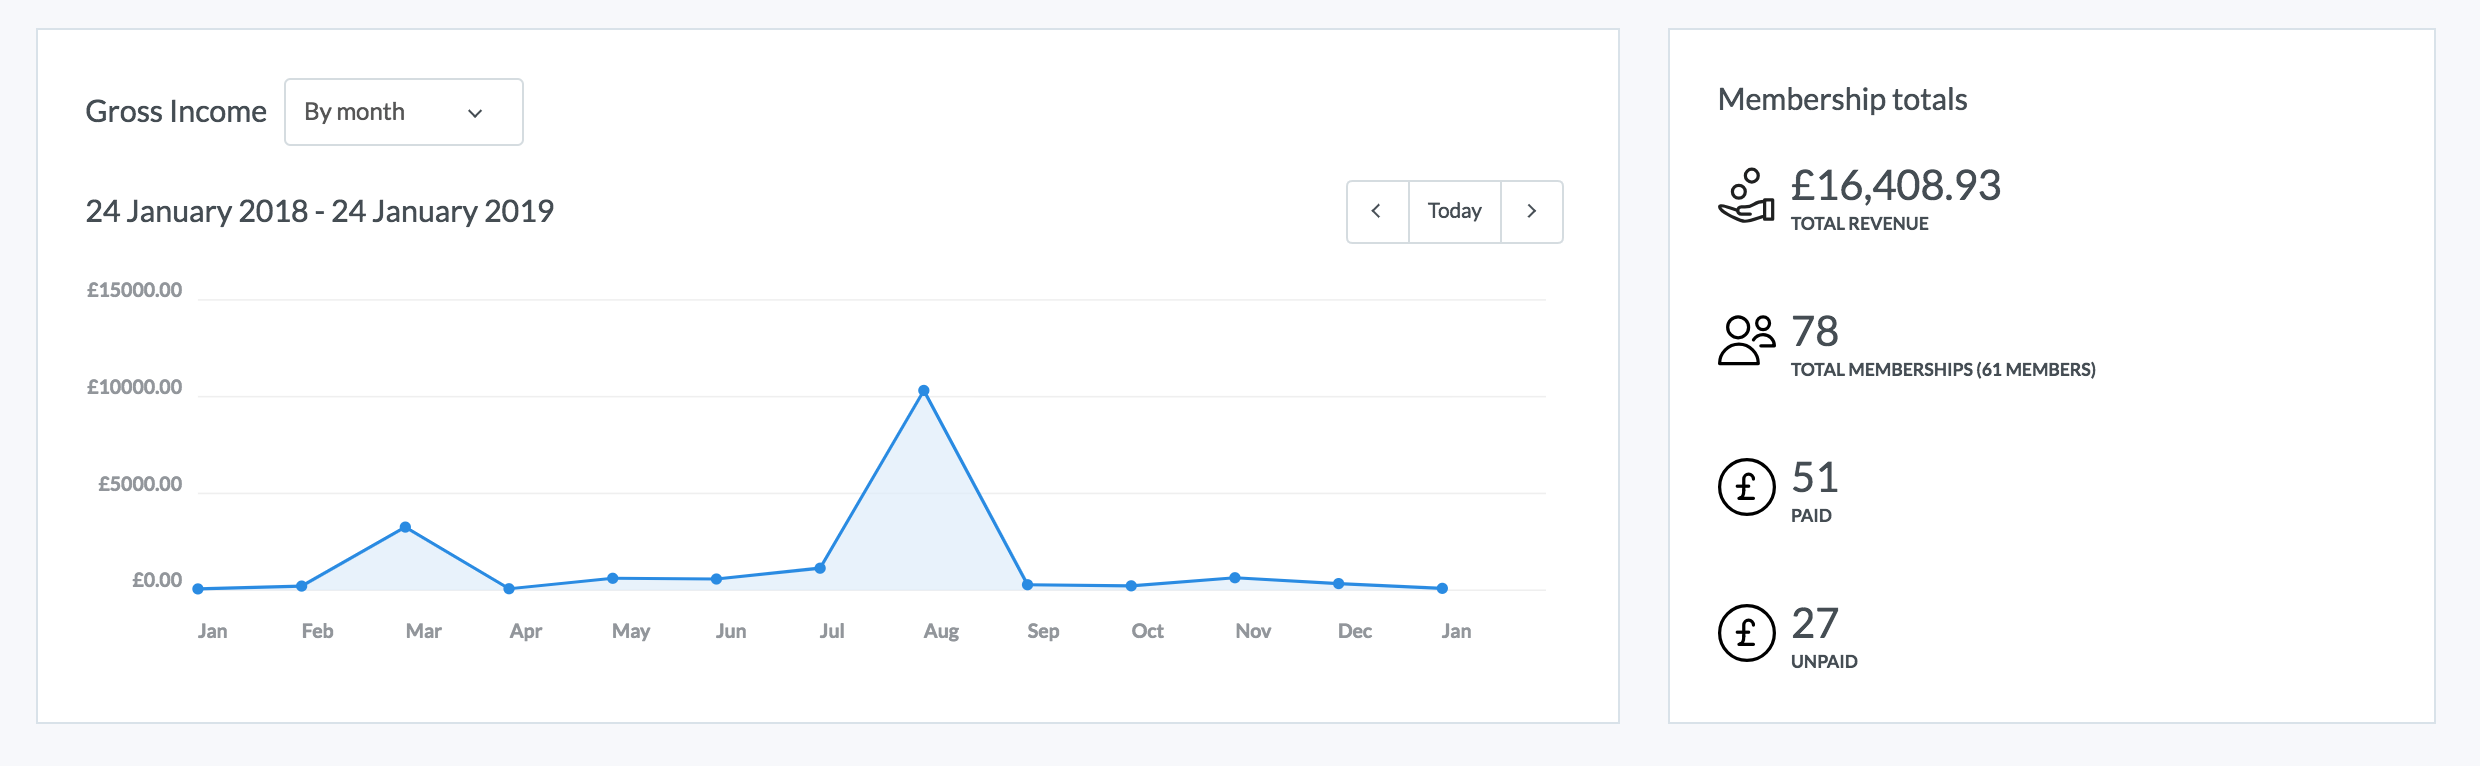Click the 27 unpaid memberships number
The height and width of the screenshot is (766, 2480).
pyautogui.click(x=1814, y=624)
